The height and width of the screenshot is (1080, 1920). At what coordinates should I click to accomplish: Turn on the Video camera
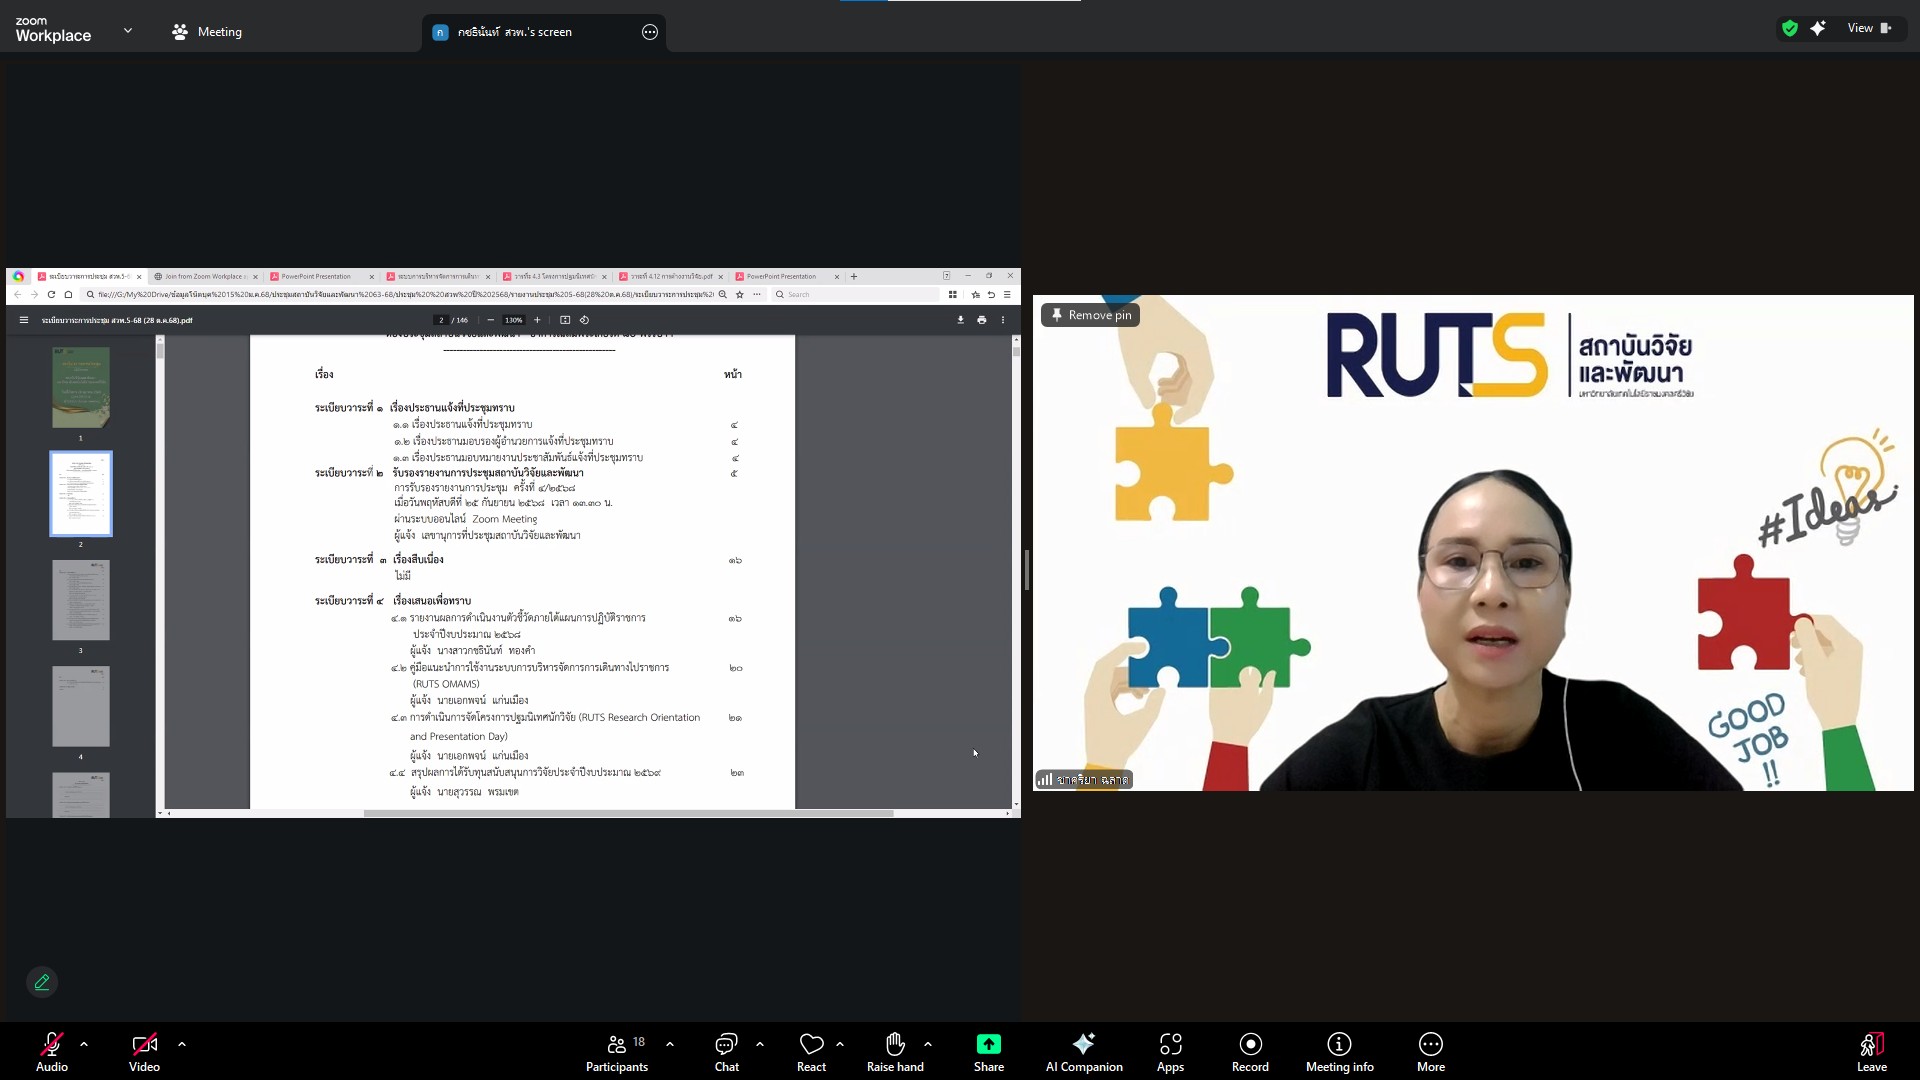(x=144, y=1045)
